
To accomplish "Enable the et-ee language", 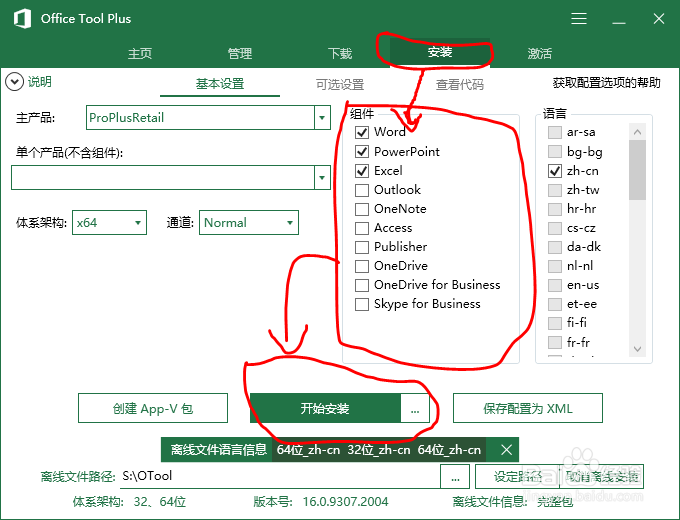I will click(555, 304).
